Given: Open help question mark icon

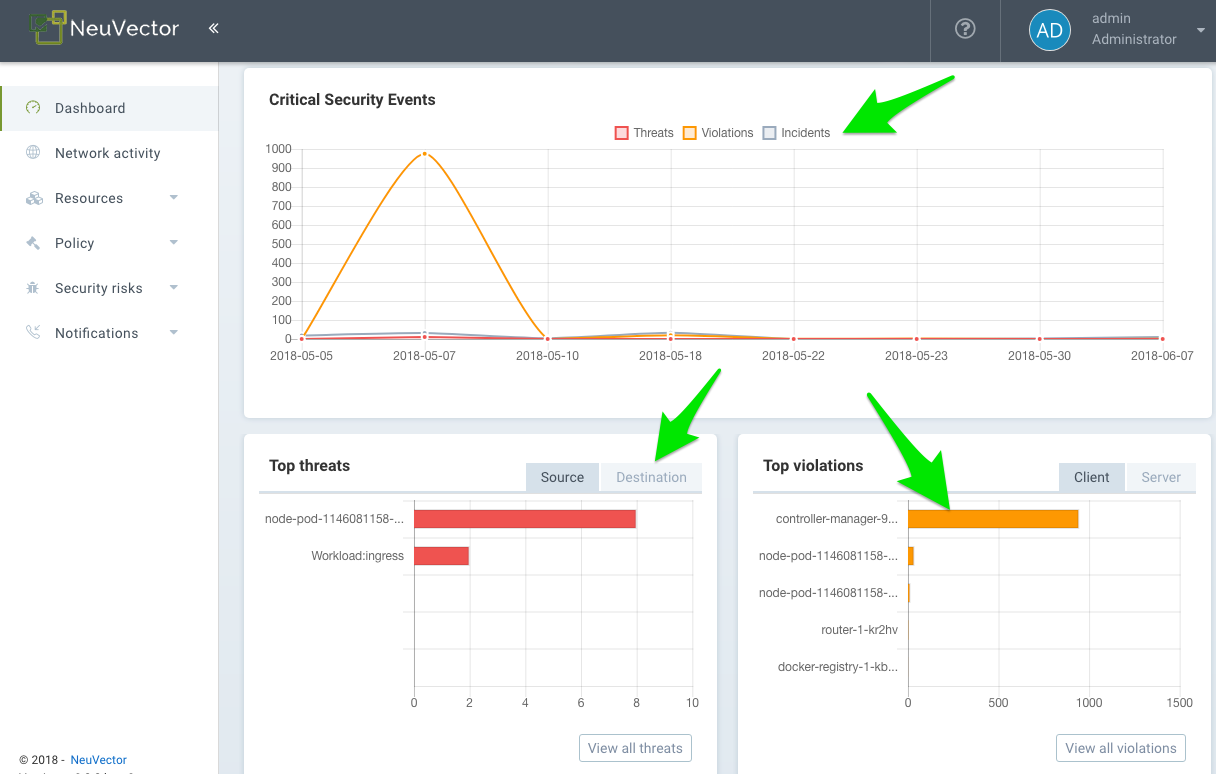Looking at the screenshot, I should tap(965, 29).
